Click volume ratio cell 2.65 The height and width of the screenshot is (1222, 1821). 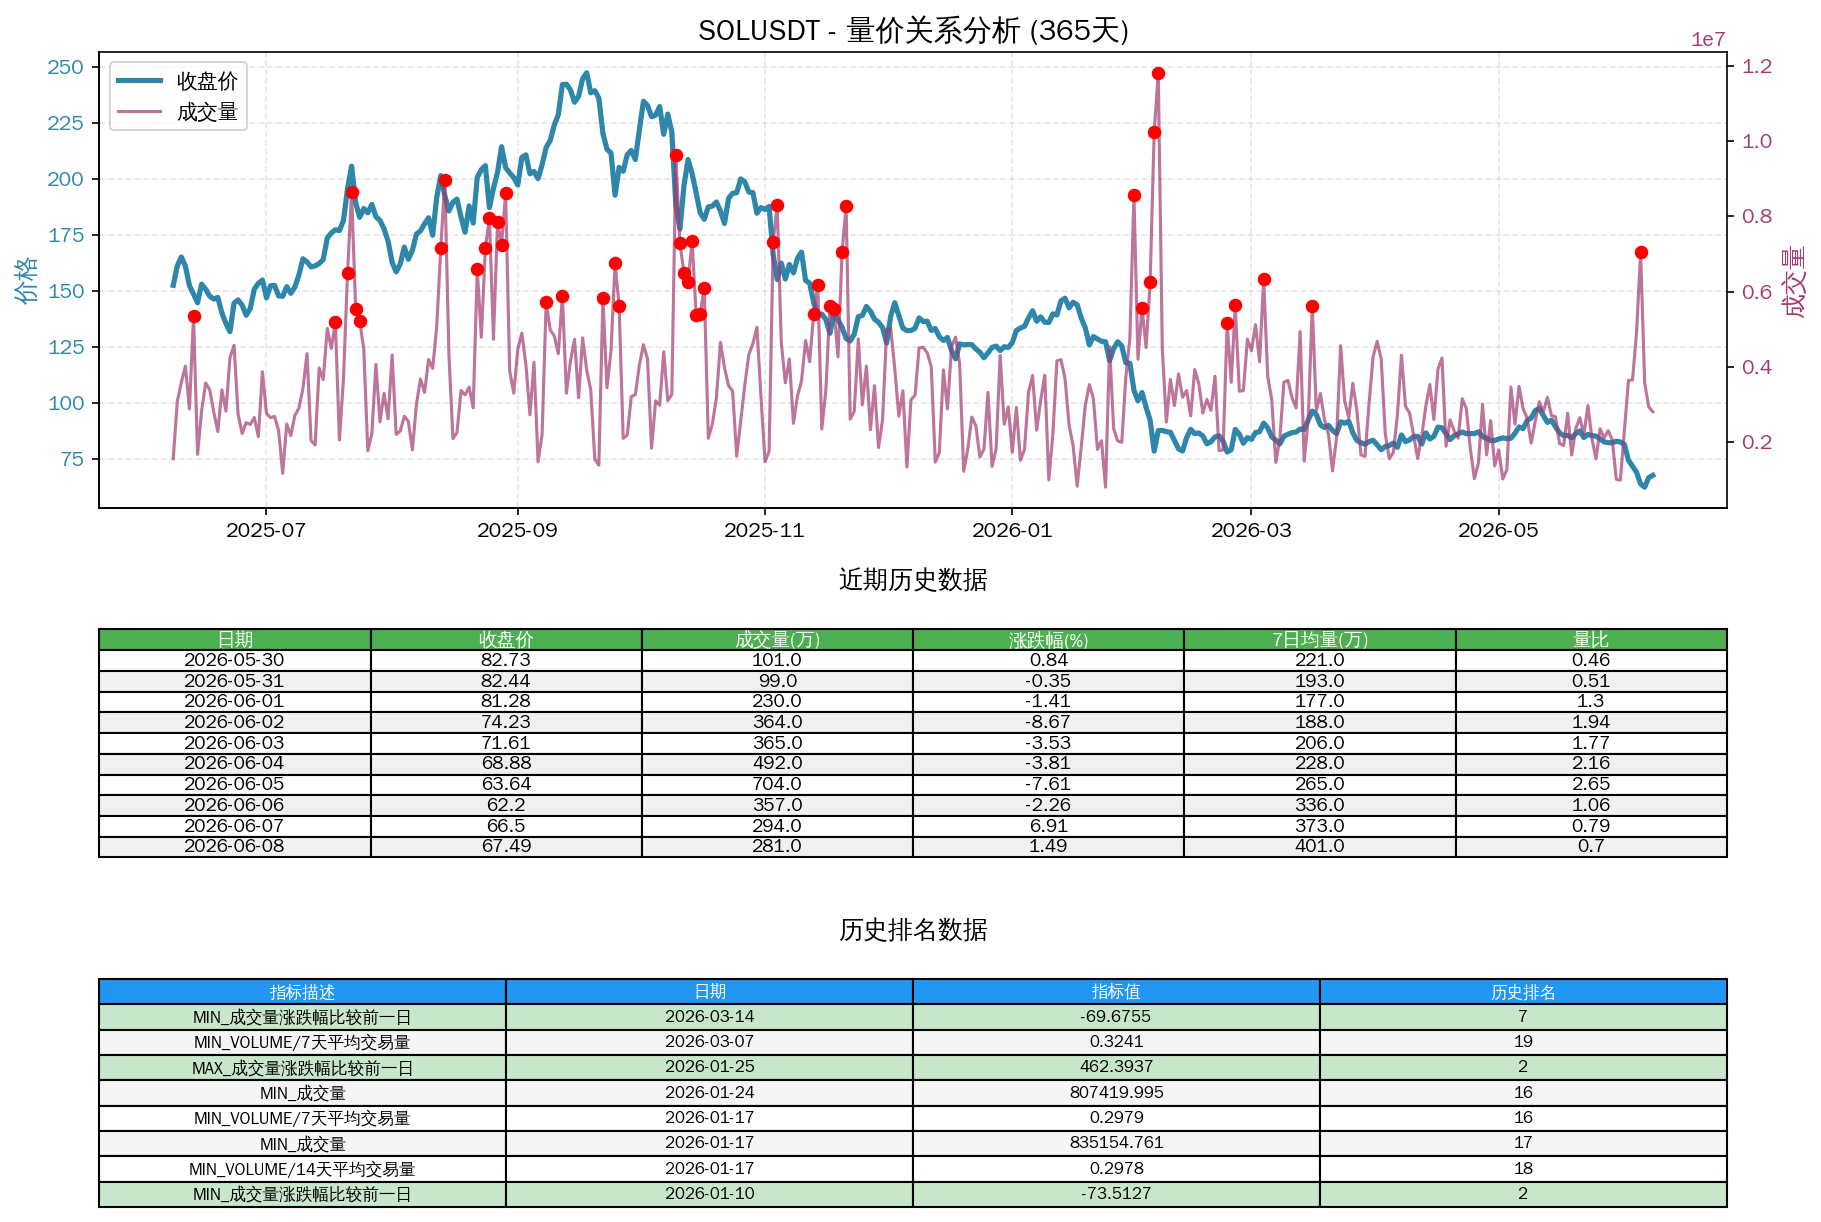pos(1591,784)
